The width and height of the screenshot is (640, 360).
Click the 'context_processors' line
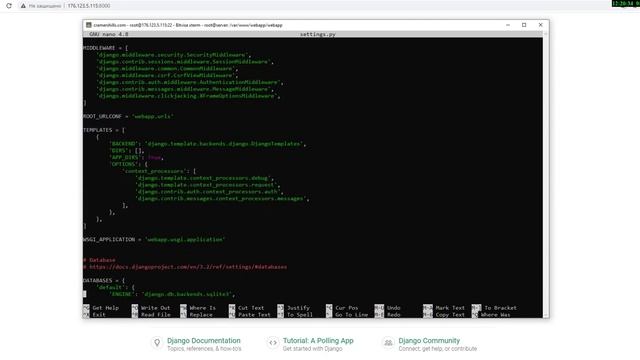click(159, 171)
